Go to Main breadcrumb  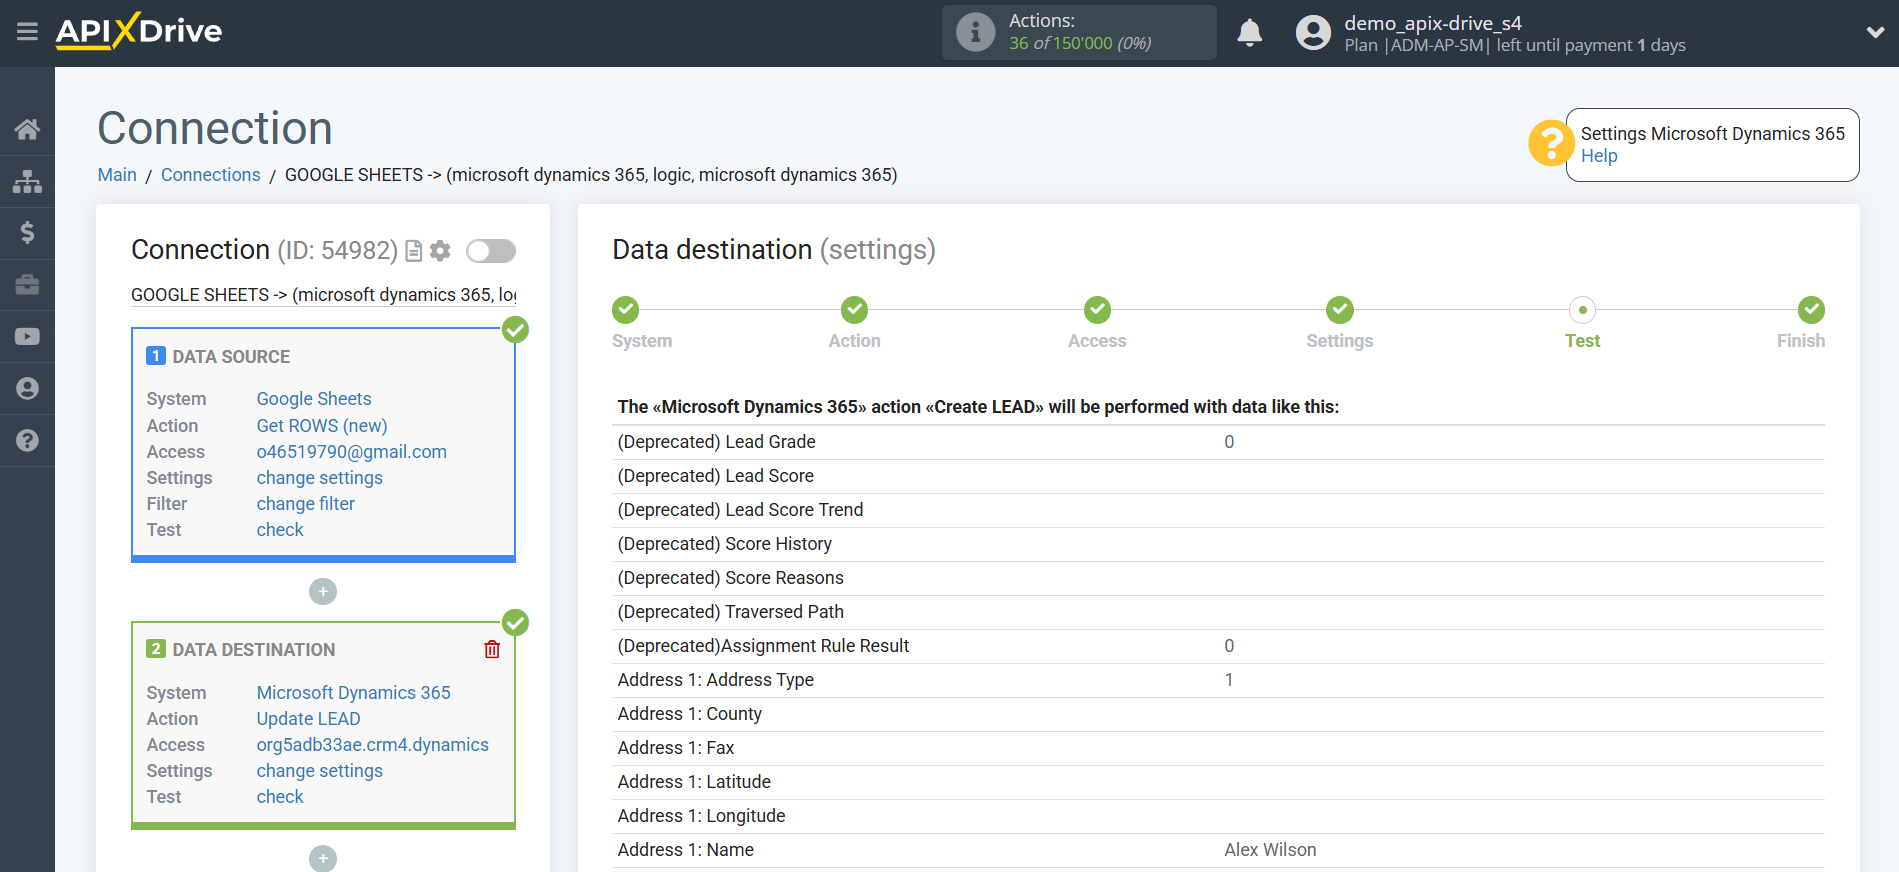[117, 175]
